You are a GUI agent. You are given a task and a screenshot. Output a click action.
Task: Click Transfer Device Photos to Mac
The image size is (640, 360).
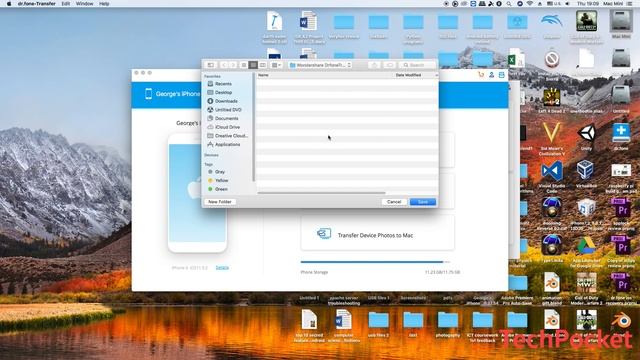378,233
